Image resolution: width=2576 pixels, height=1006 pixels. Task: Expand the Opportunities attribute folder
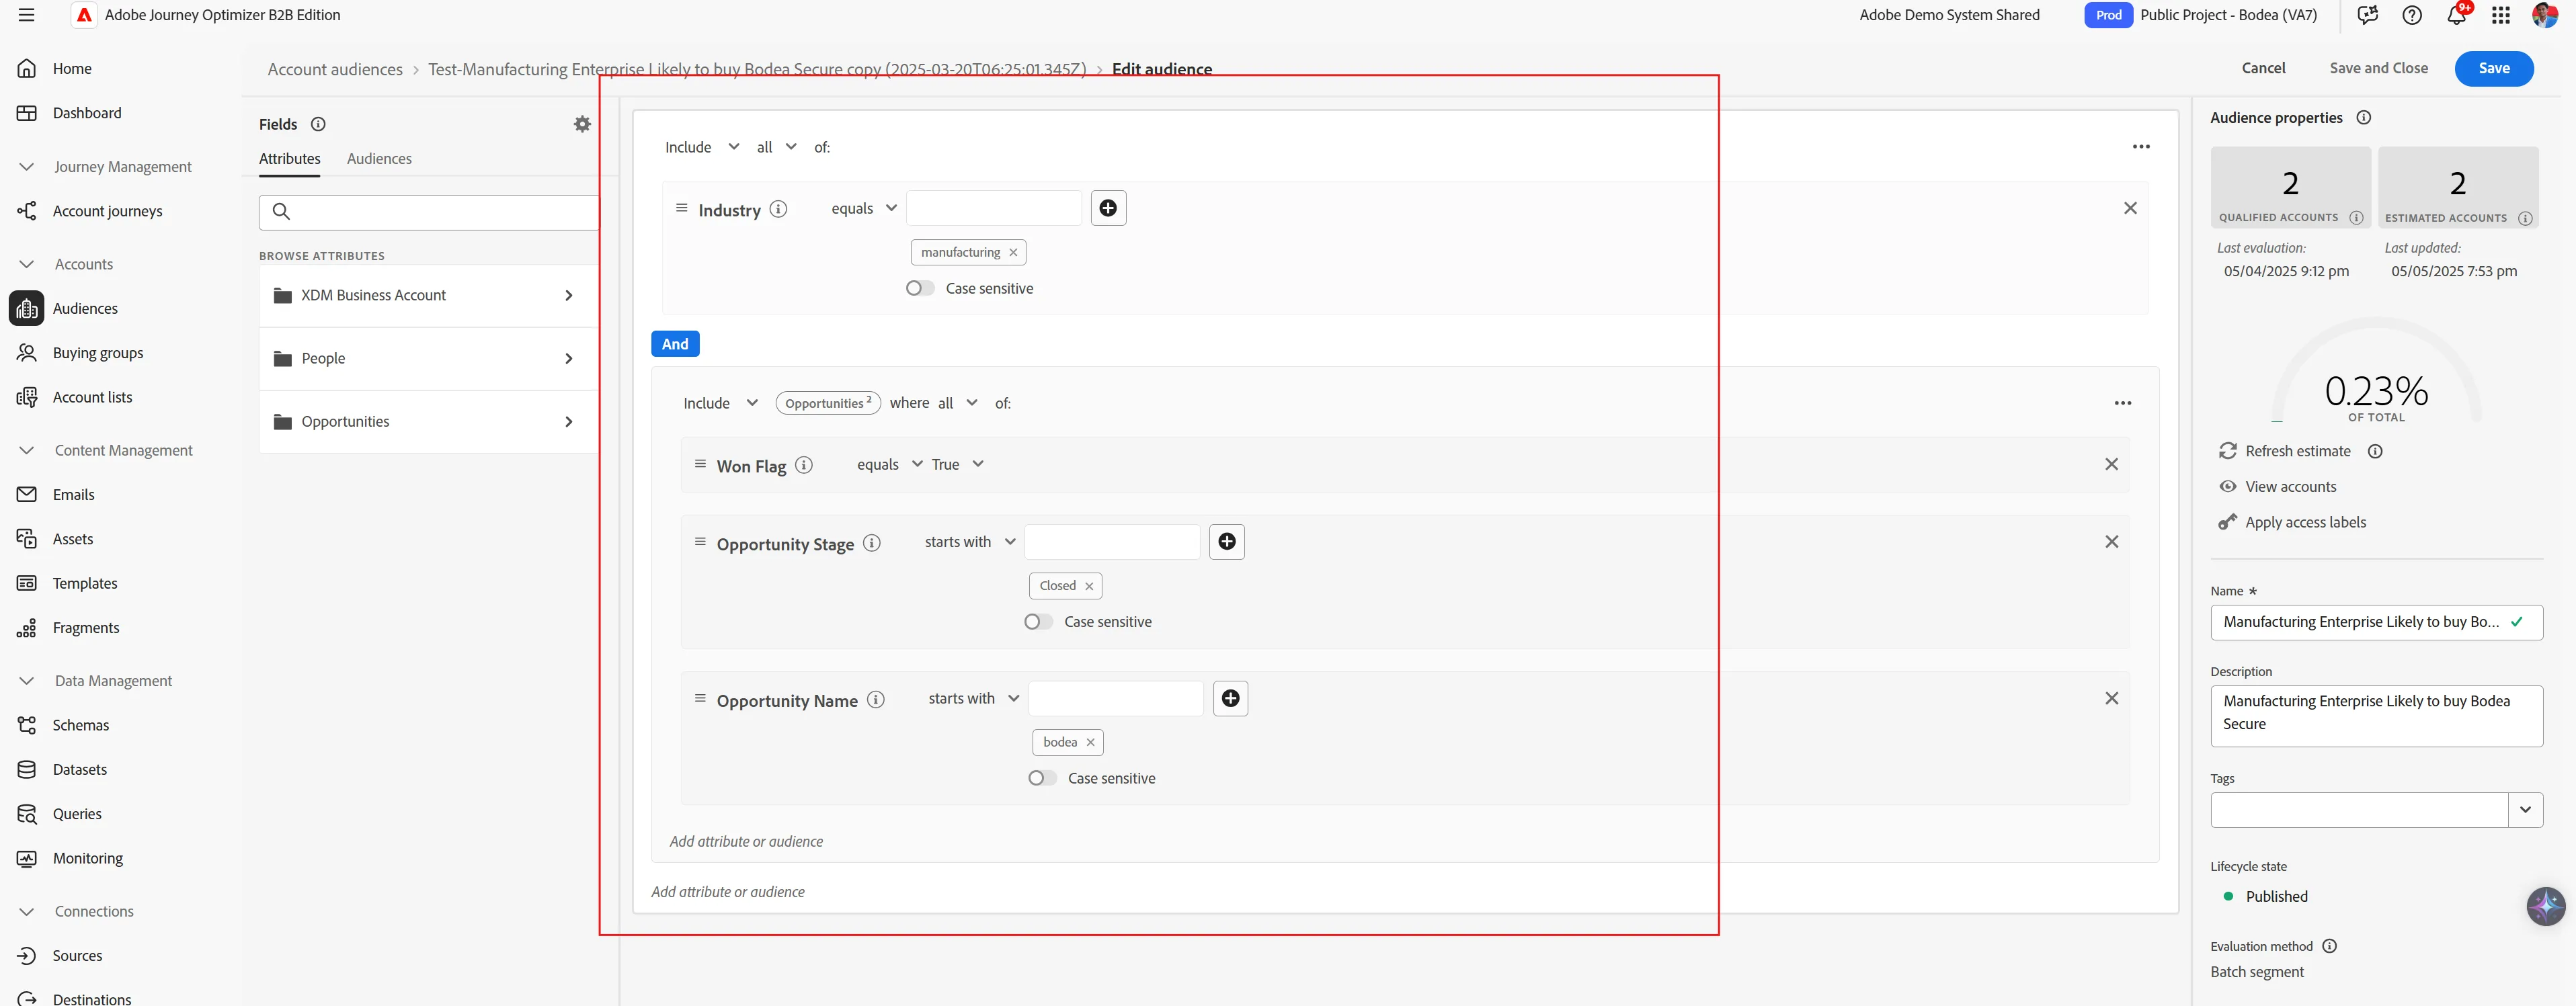(x=428, y=422)
